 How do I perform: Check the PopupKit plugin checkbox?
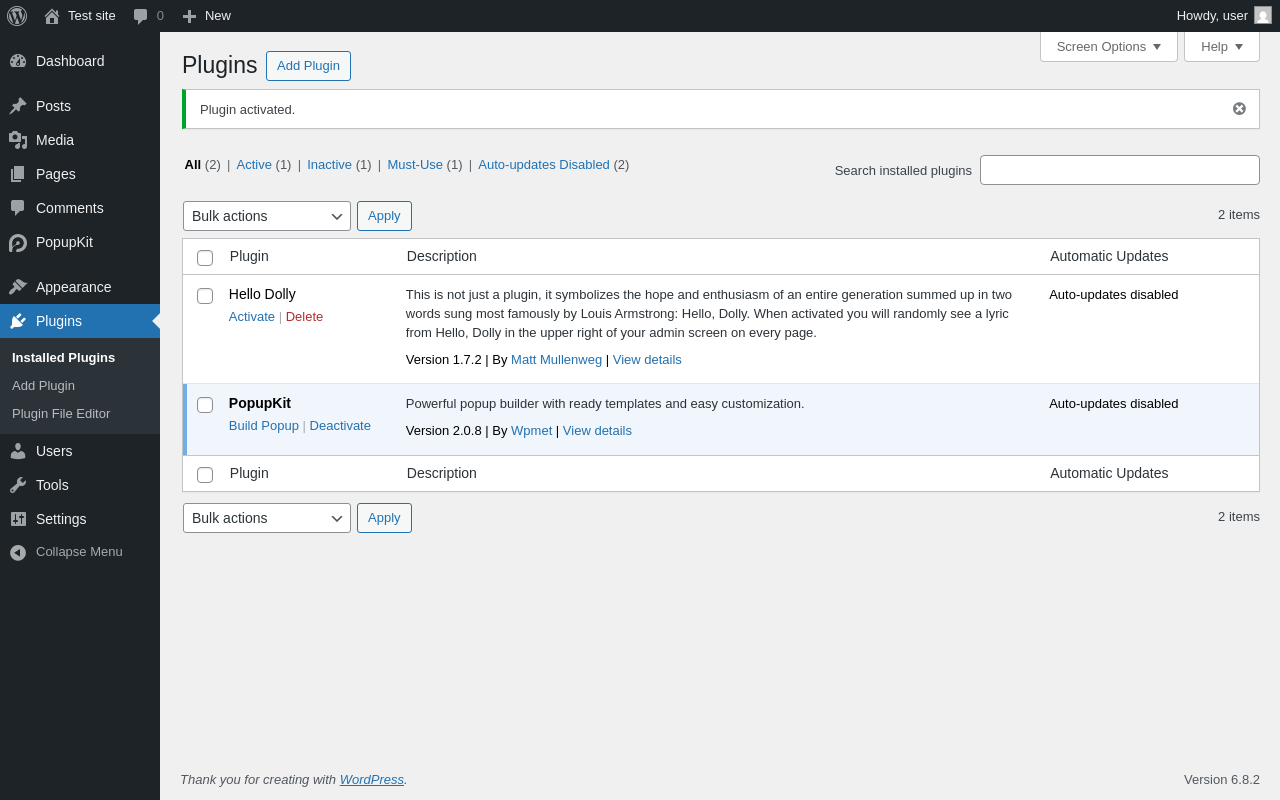(205, 405)
